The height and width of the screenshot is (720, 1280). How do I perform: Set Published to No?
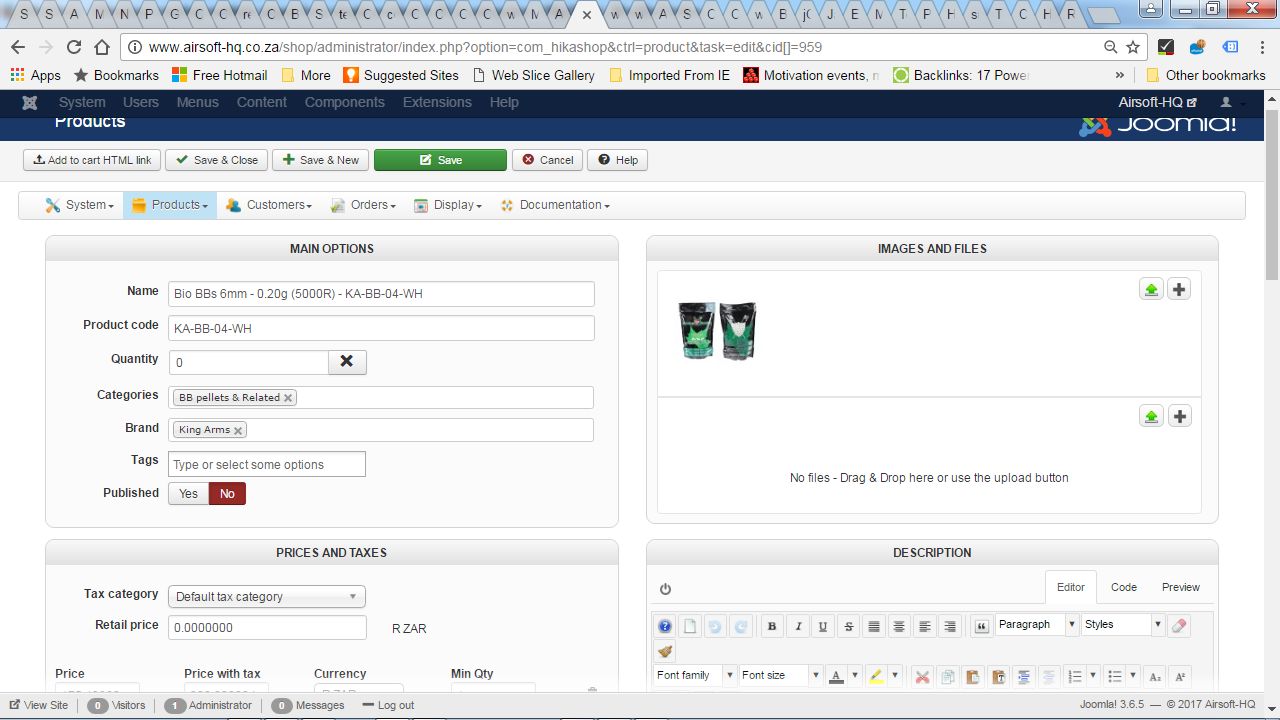[x=227, y=493]
